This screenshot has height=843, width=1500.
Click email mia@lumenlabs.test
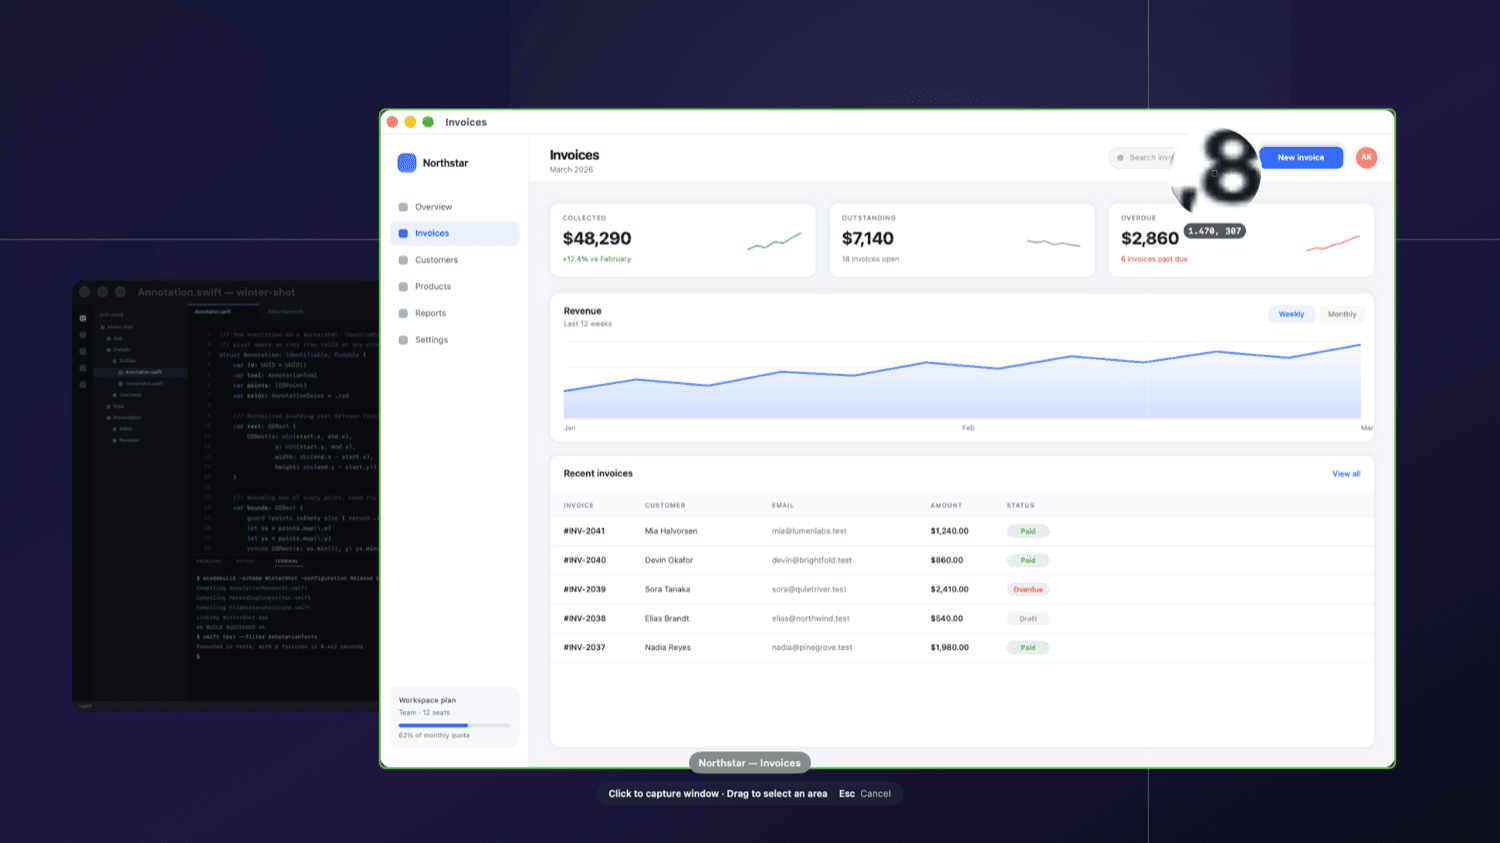click(x=809, y=531)
